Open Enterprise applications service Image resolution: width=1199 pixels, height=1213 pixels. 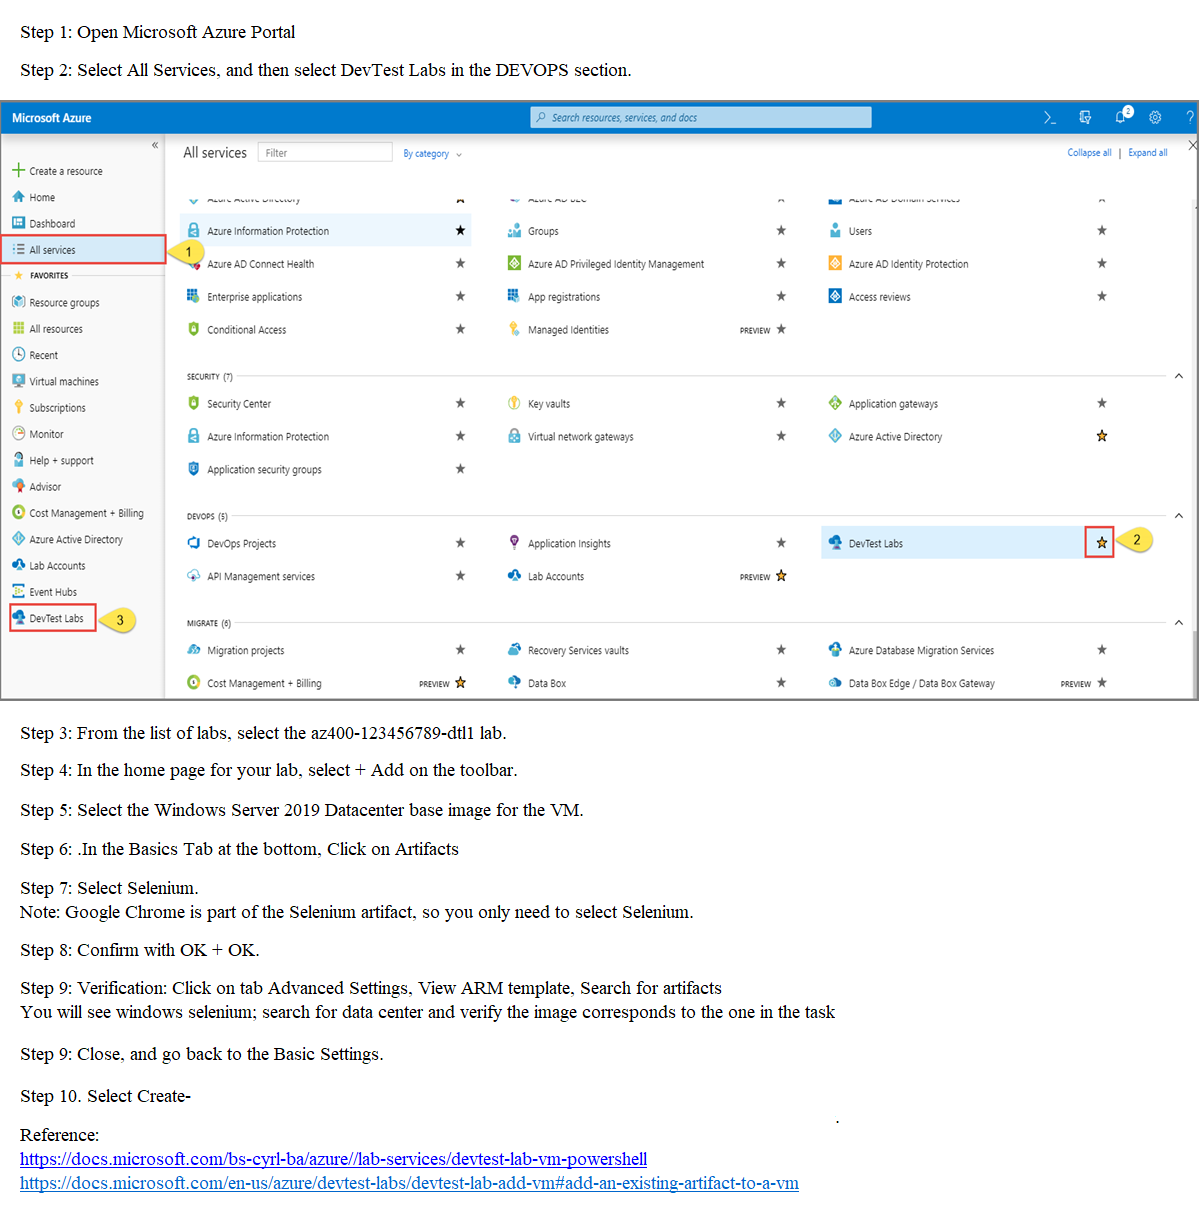(x=255, y=297)
